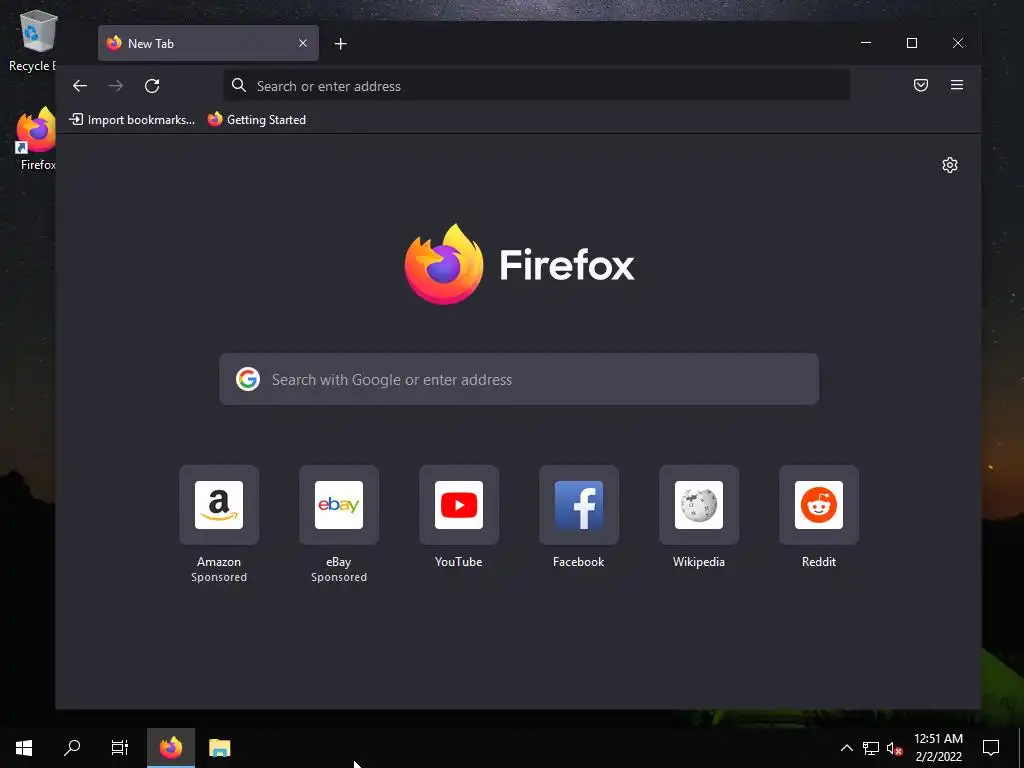Open Import bookmarks bookmark item

click(132, 120)
